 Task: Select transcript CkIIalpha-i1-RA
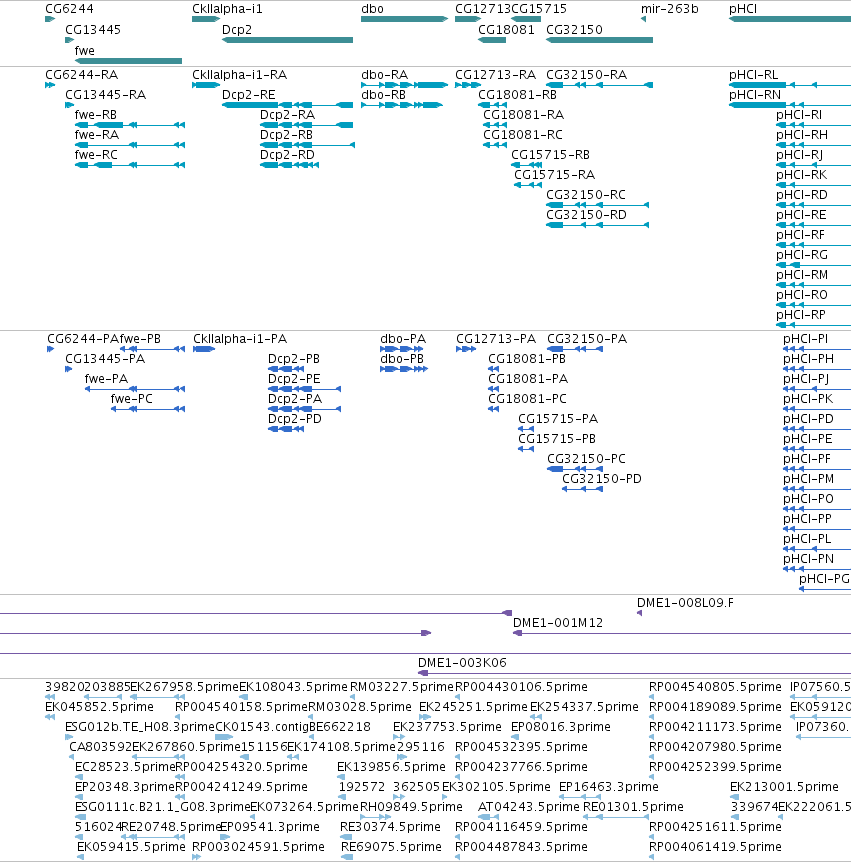(x=239, y=75)
